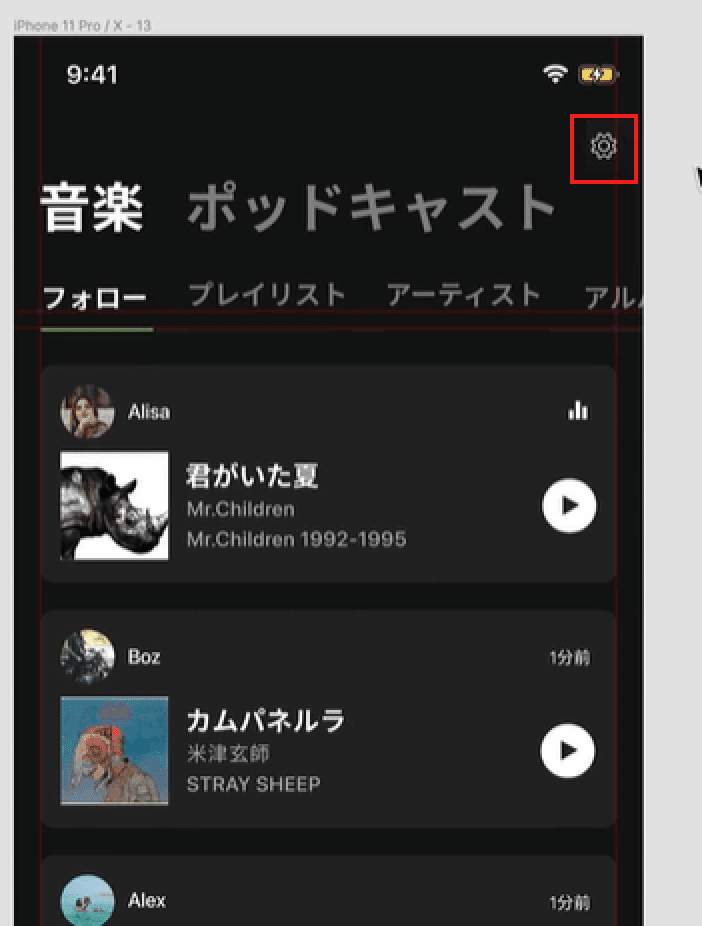Click the equalizer bars icon on Alisa's card

577,410
